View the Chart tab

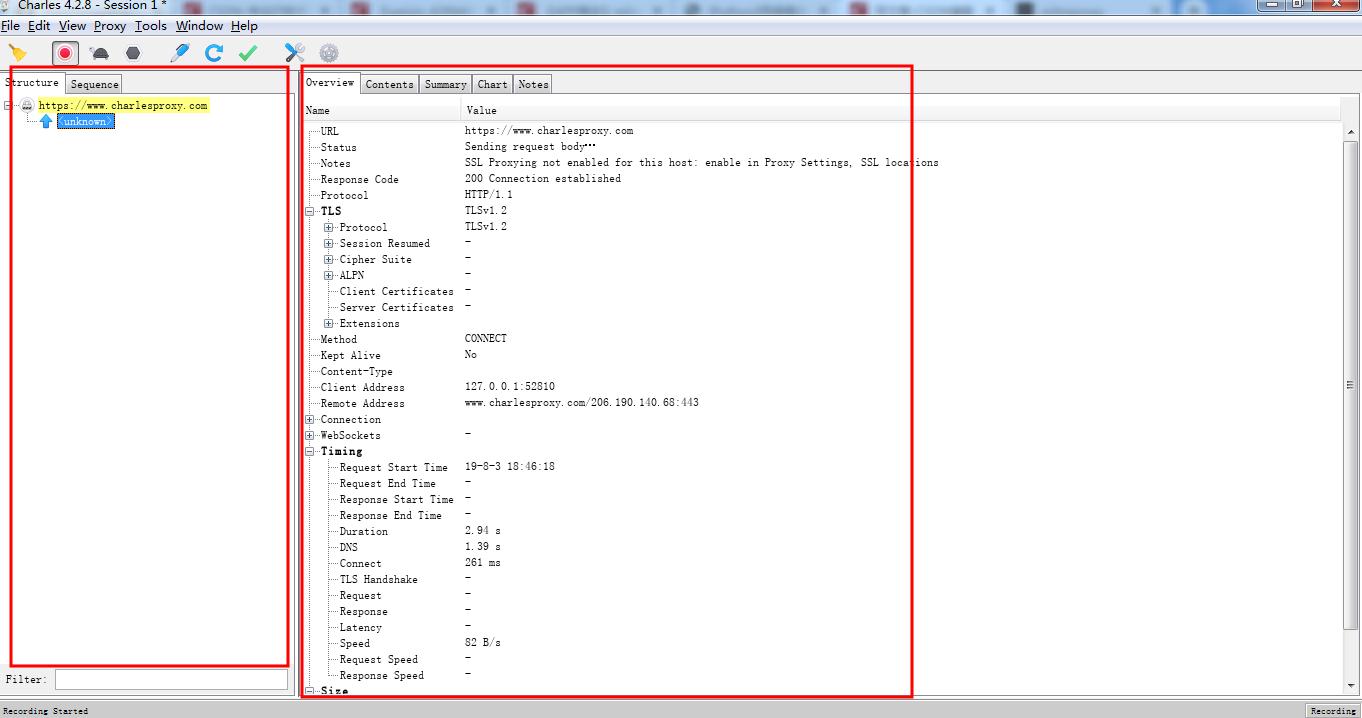[492, 84]
